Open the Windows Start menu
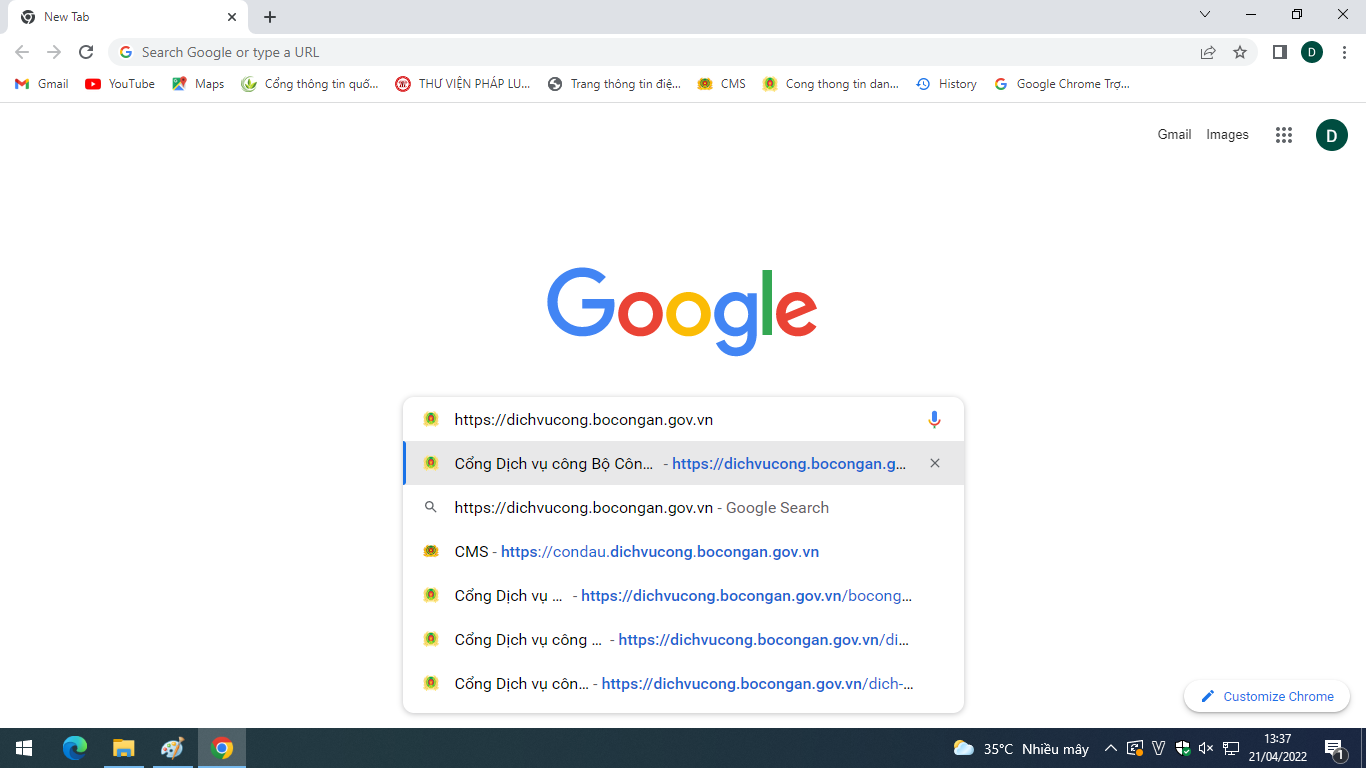This screenshot has width=1366, height=768. pyautogui.click(x=24, y=748)
